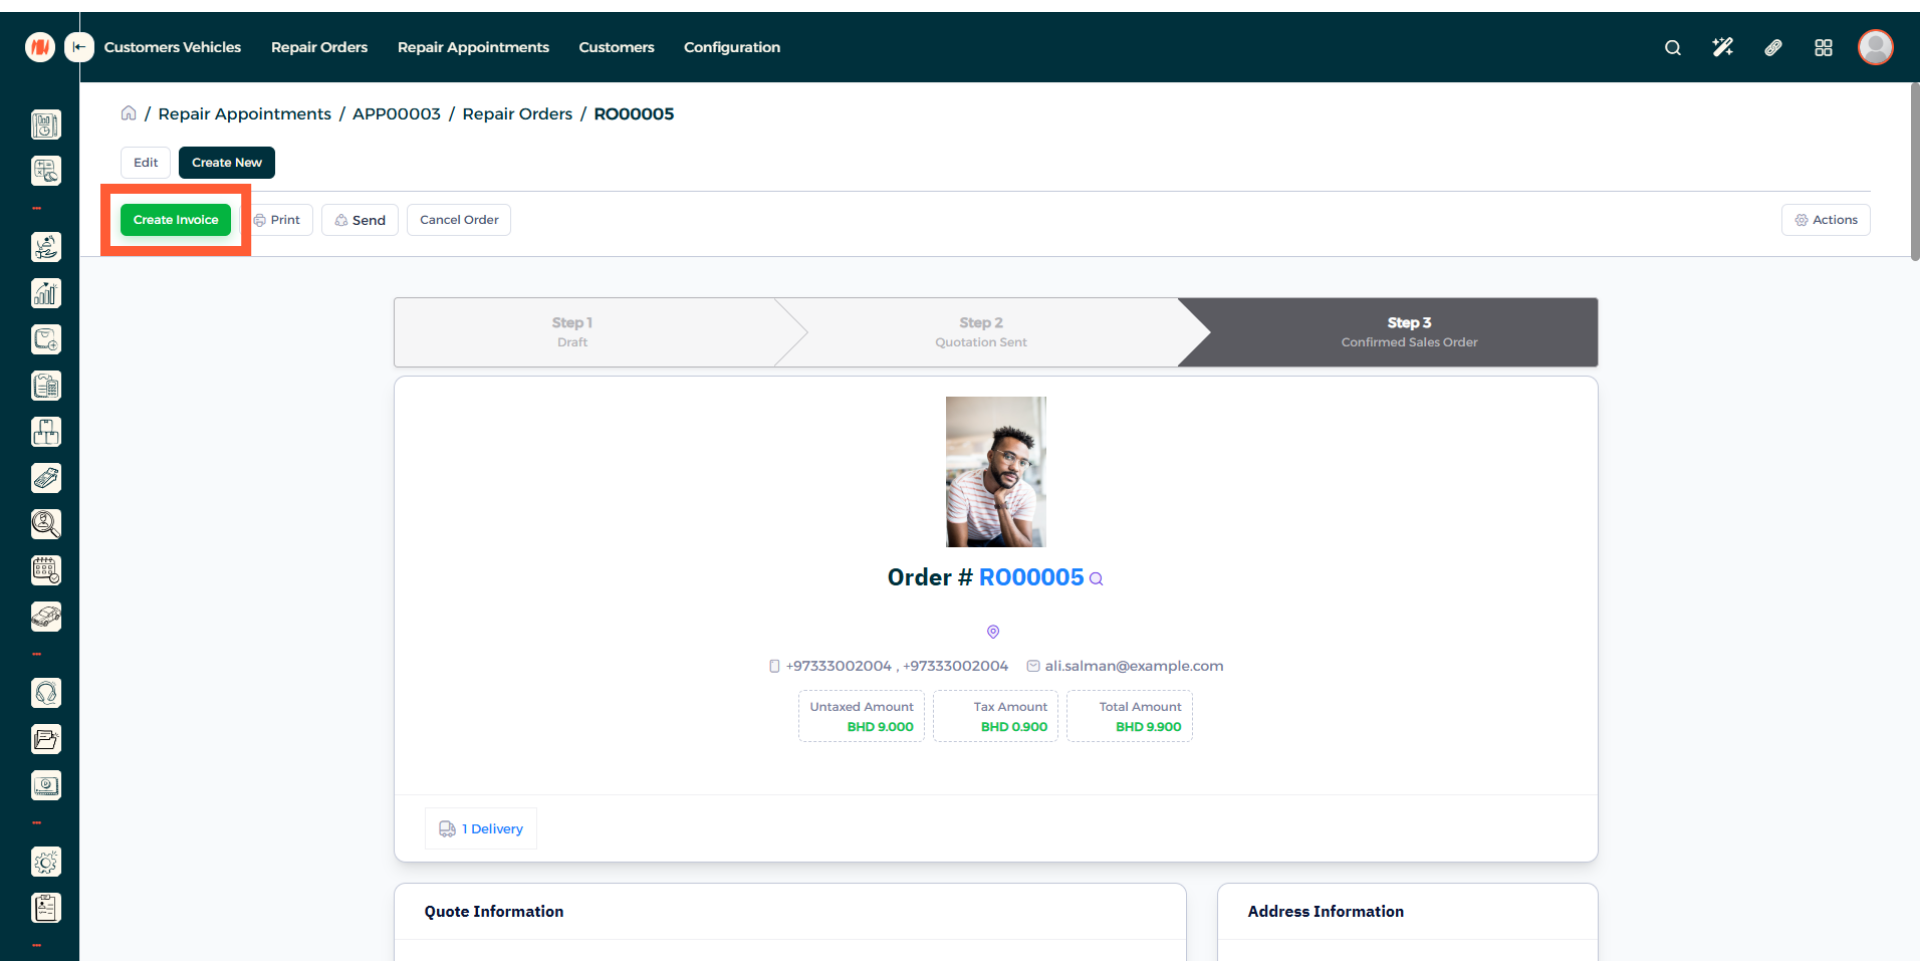Screen dimensions: 1920x961
Task: Click the customer photo thumbnail
Action: tap(996, 472)
